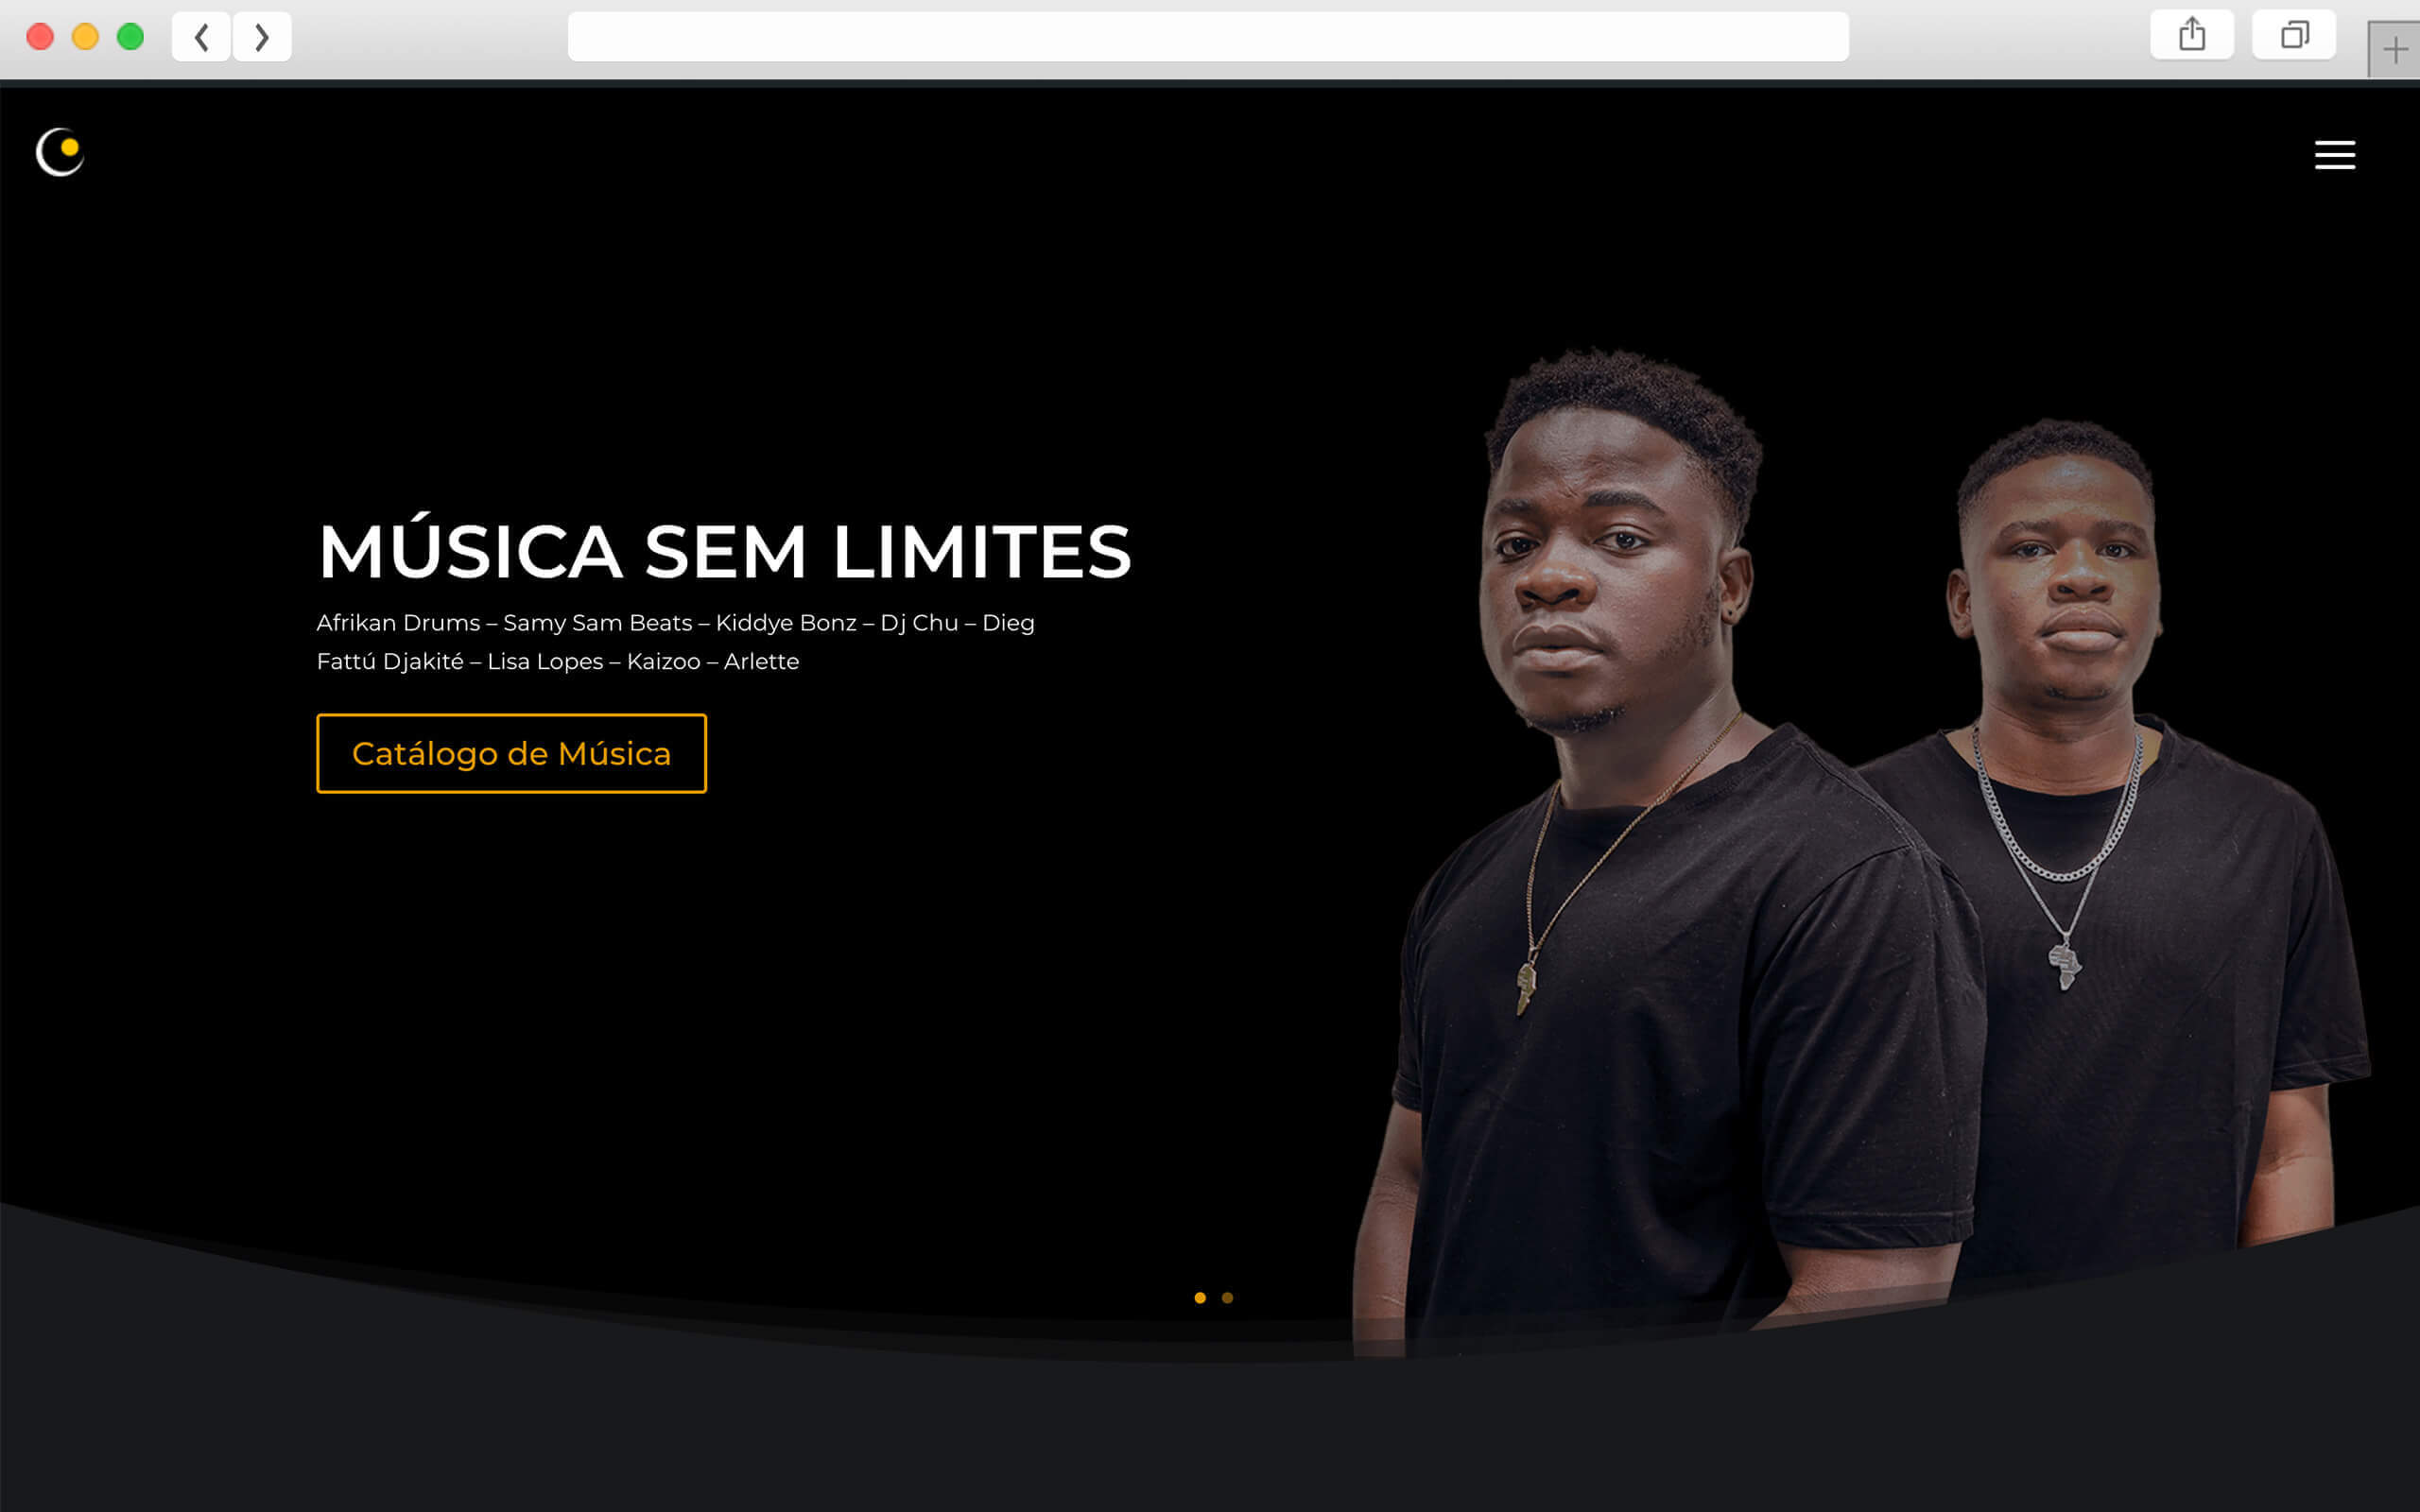Go back with the browser back arrow
This screenshot has width=2420, height=1512.
point(201,37)
